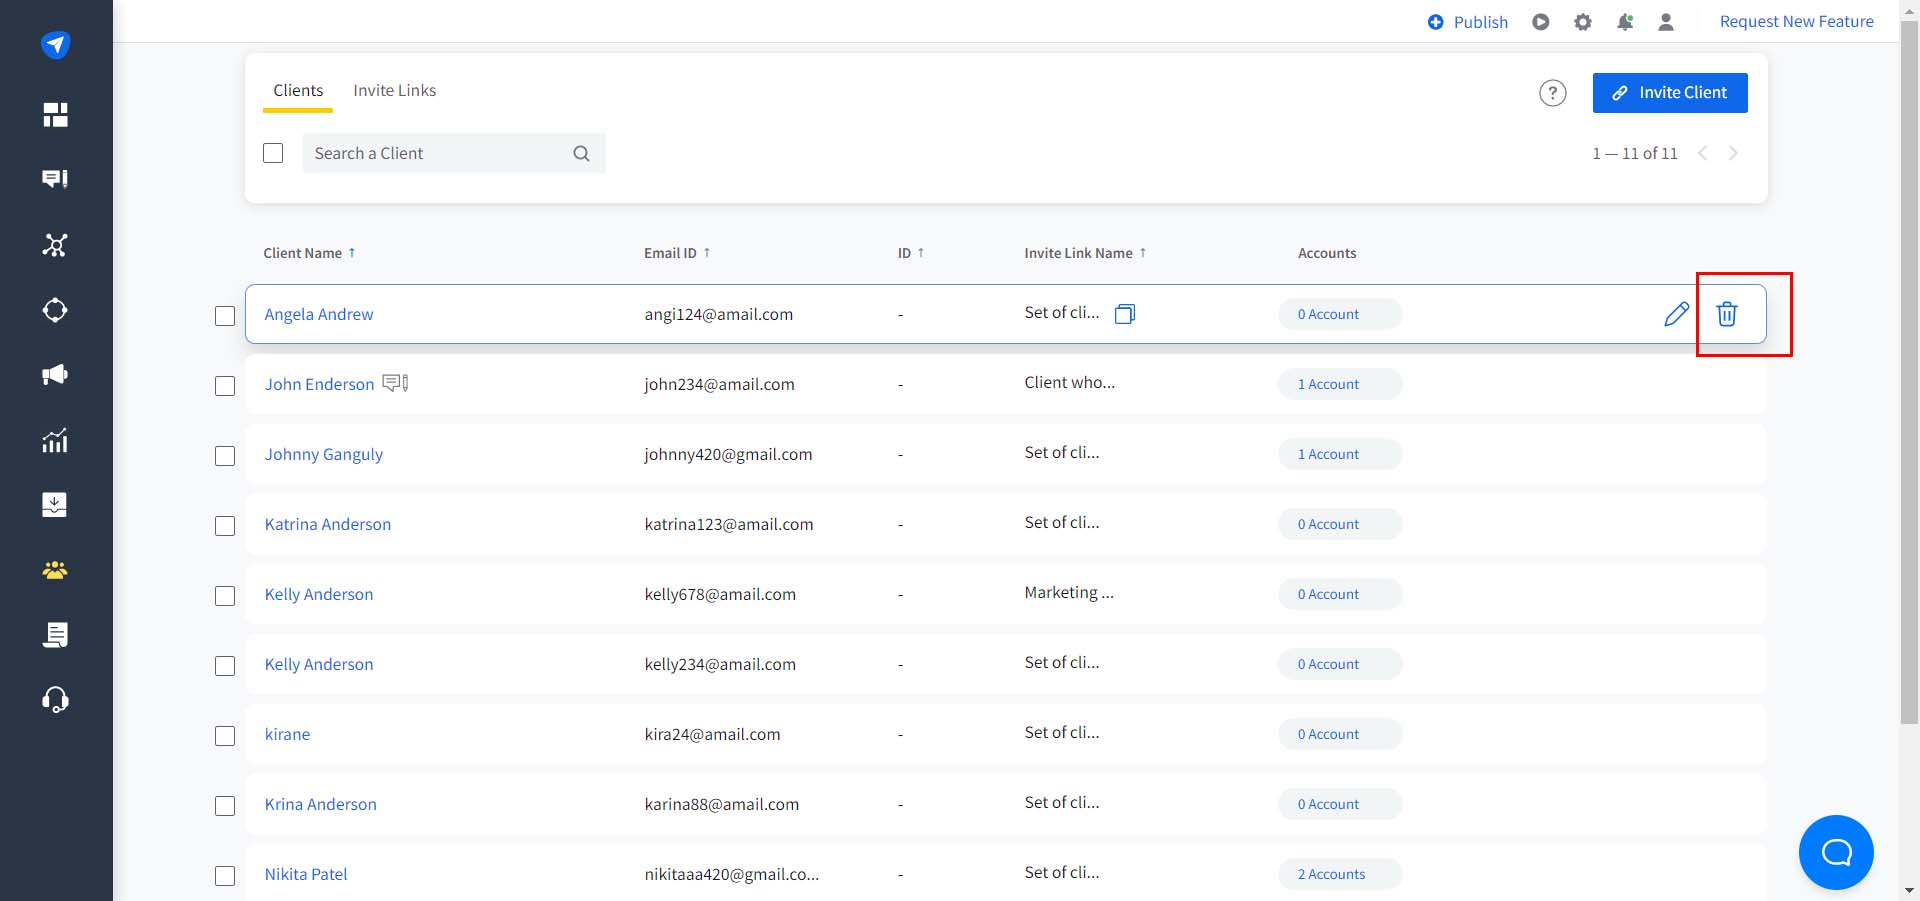This screenshot has height=901, width=1920.
Task: Edit Angela Andrew with the pencil icon
Action: click(x=1676, y=314)
